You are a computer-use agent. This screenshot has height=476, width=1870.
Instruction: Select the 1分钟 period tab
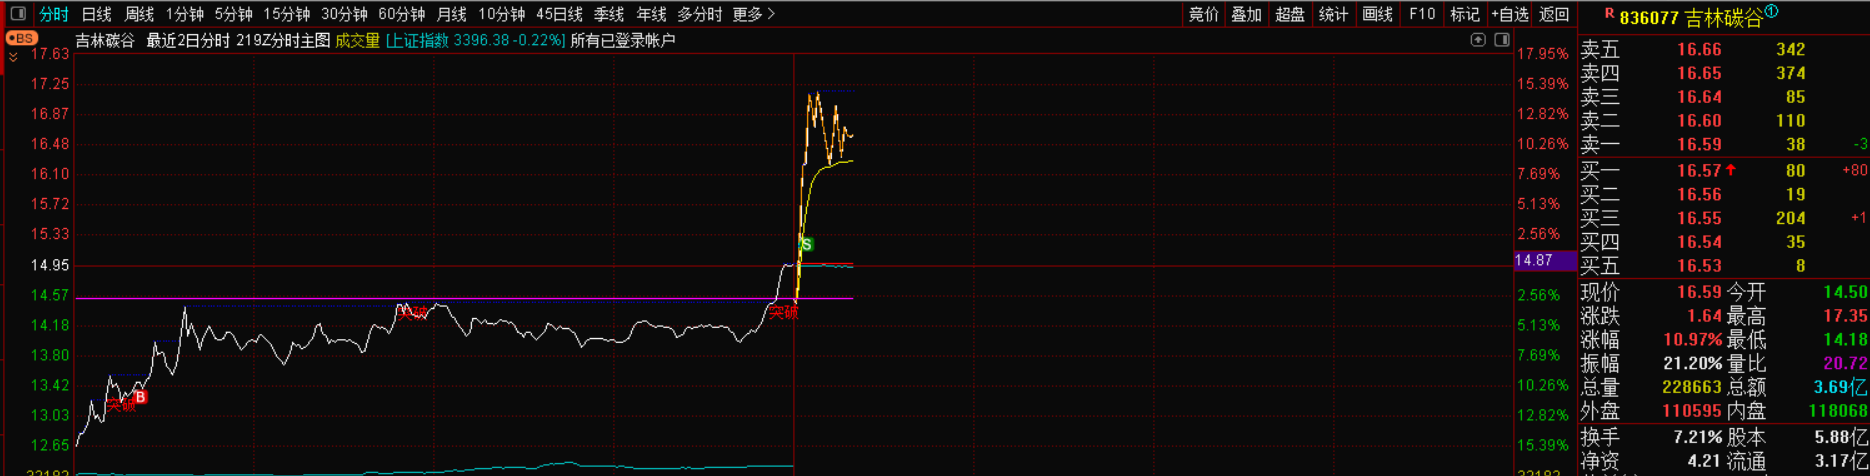click(184, 14)
